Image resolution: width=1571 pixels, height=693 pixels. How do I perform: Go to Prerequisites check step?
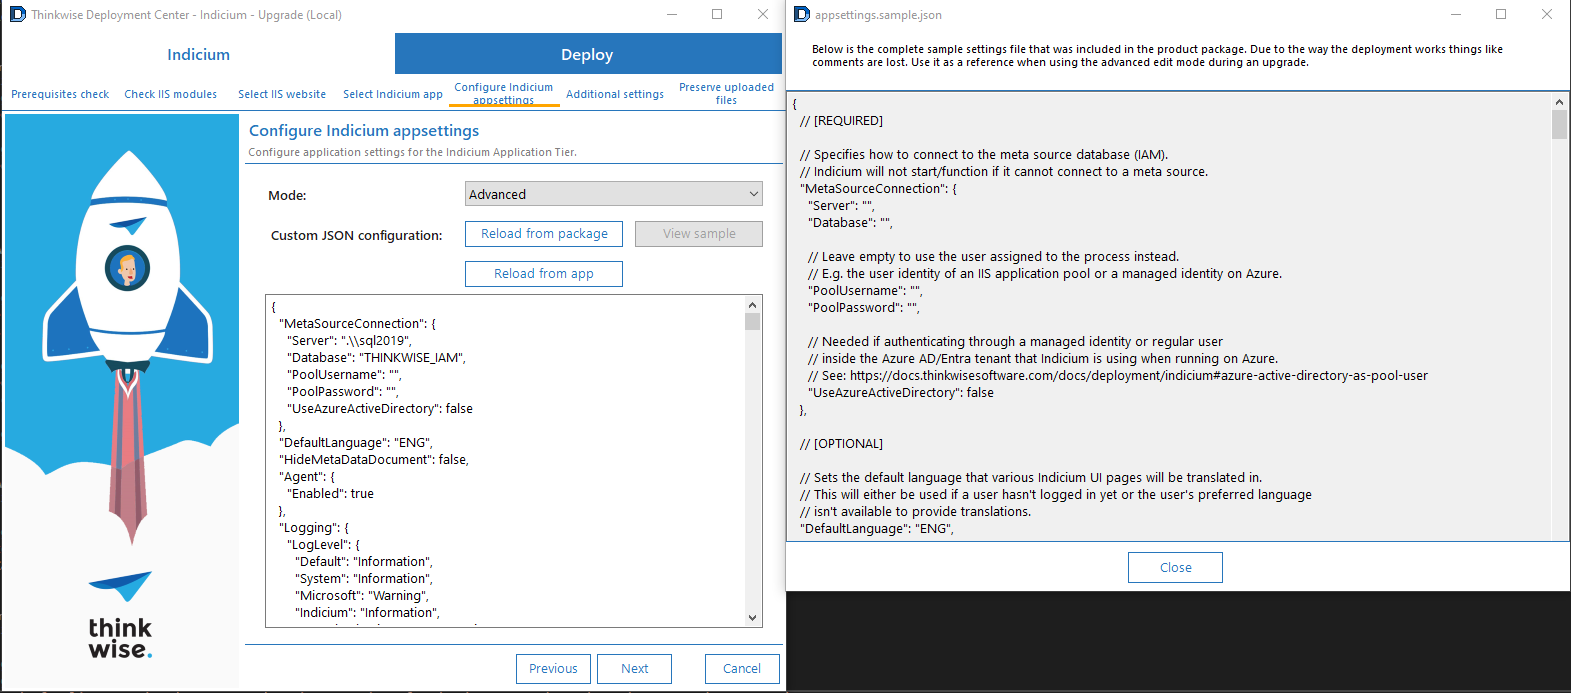pyautogui.click(x=60, y=94)
